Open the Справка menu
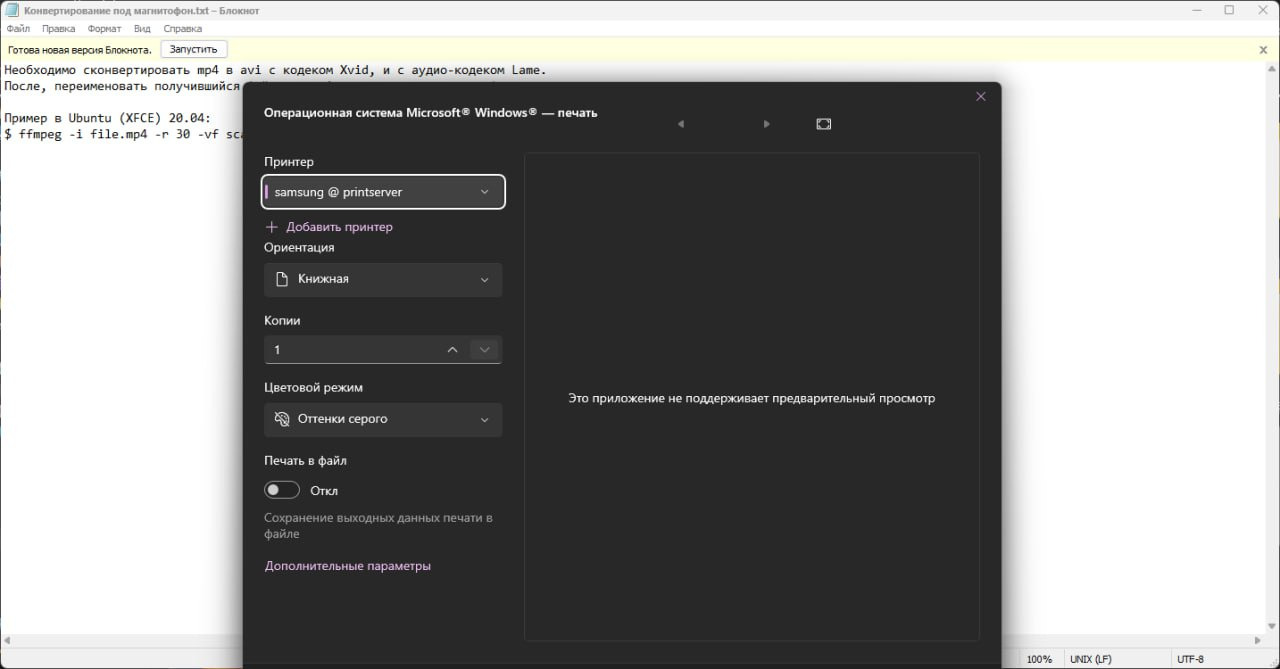 (x=182, y=29)
